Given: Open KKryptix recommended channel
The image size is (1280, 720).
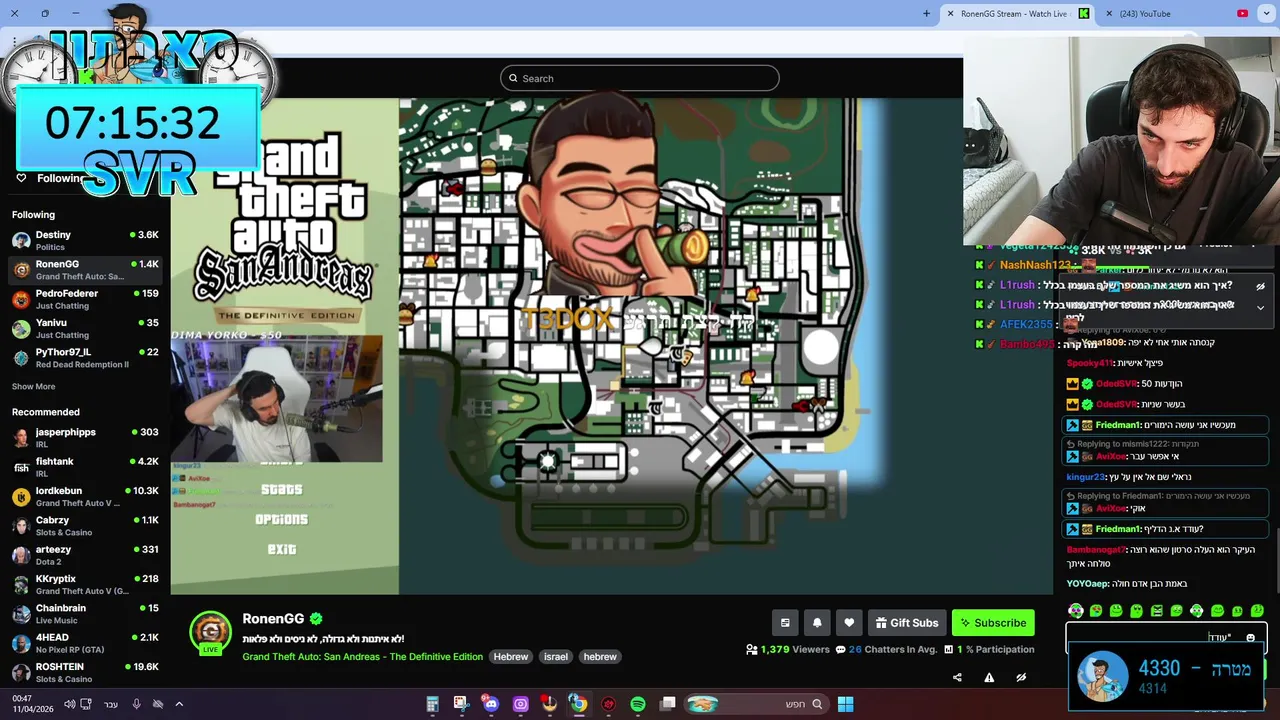Looking at the screenshot, I should [x=85, y=584].
